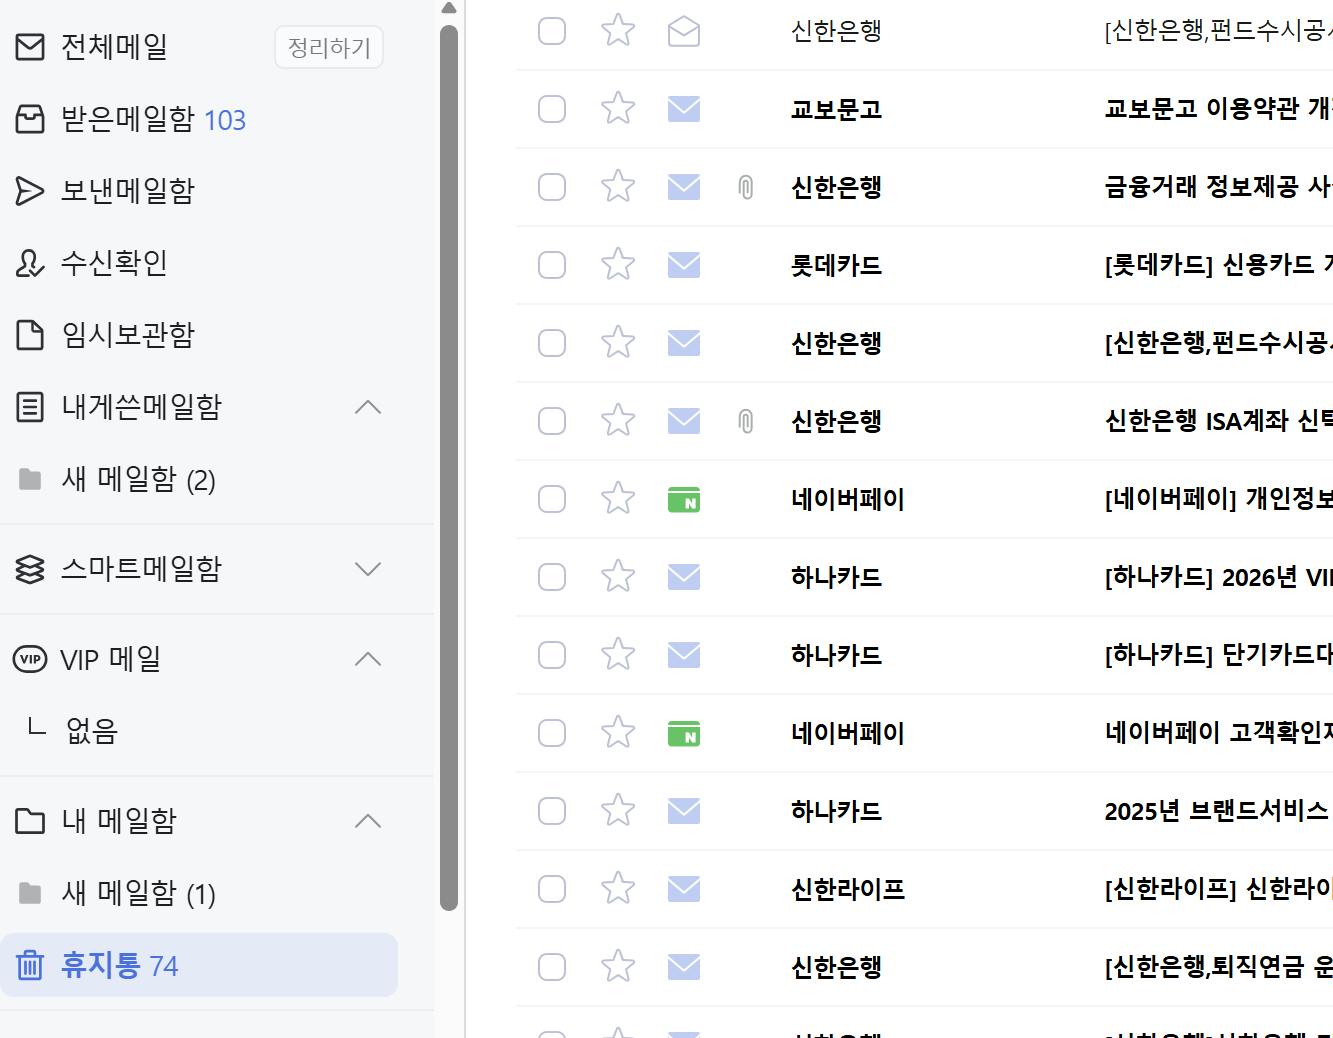1333x1038 pixels.
Task: Click the opened envelope icon on the read 신한은행 mail
Action: click(x=684, y=31)
